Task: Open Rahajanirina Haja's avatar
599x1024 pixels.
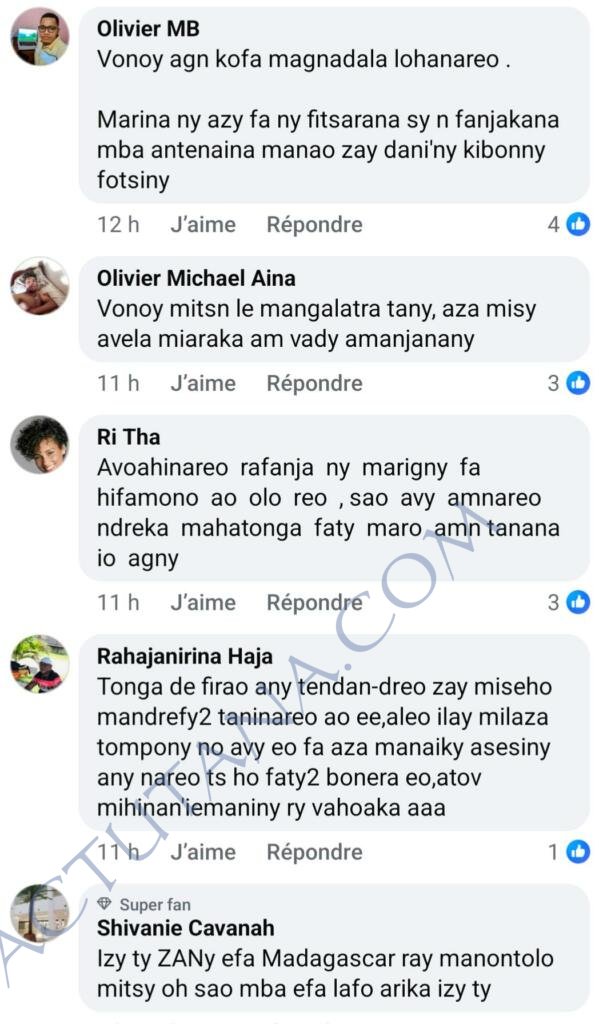Action: 40,664
